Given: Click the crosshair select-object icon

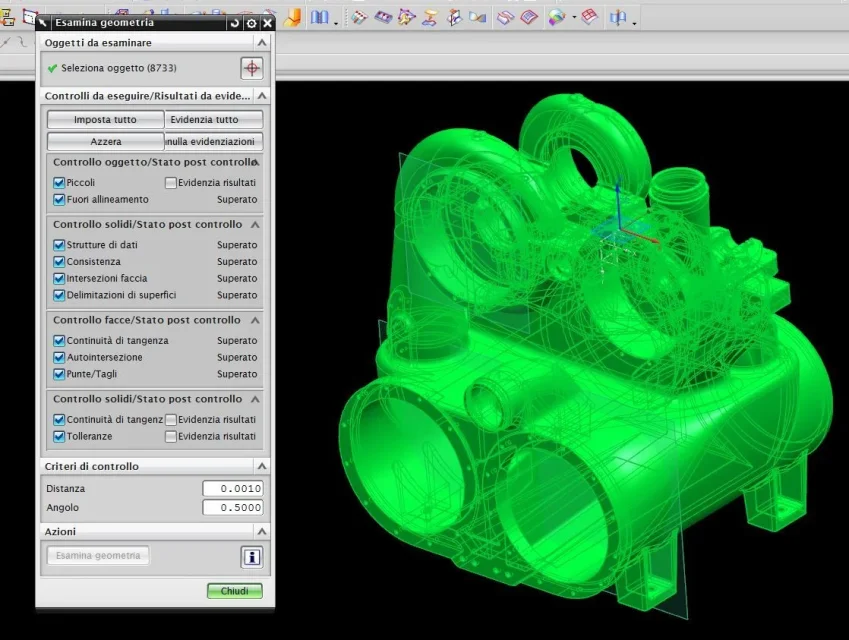Looking at the screenshot, I should (252, 68).
